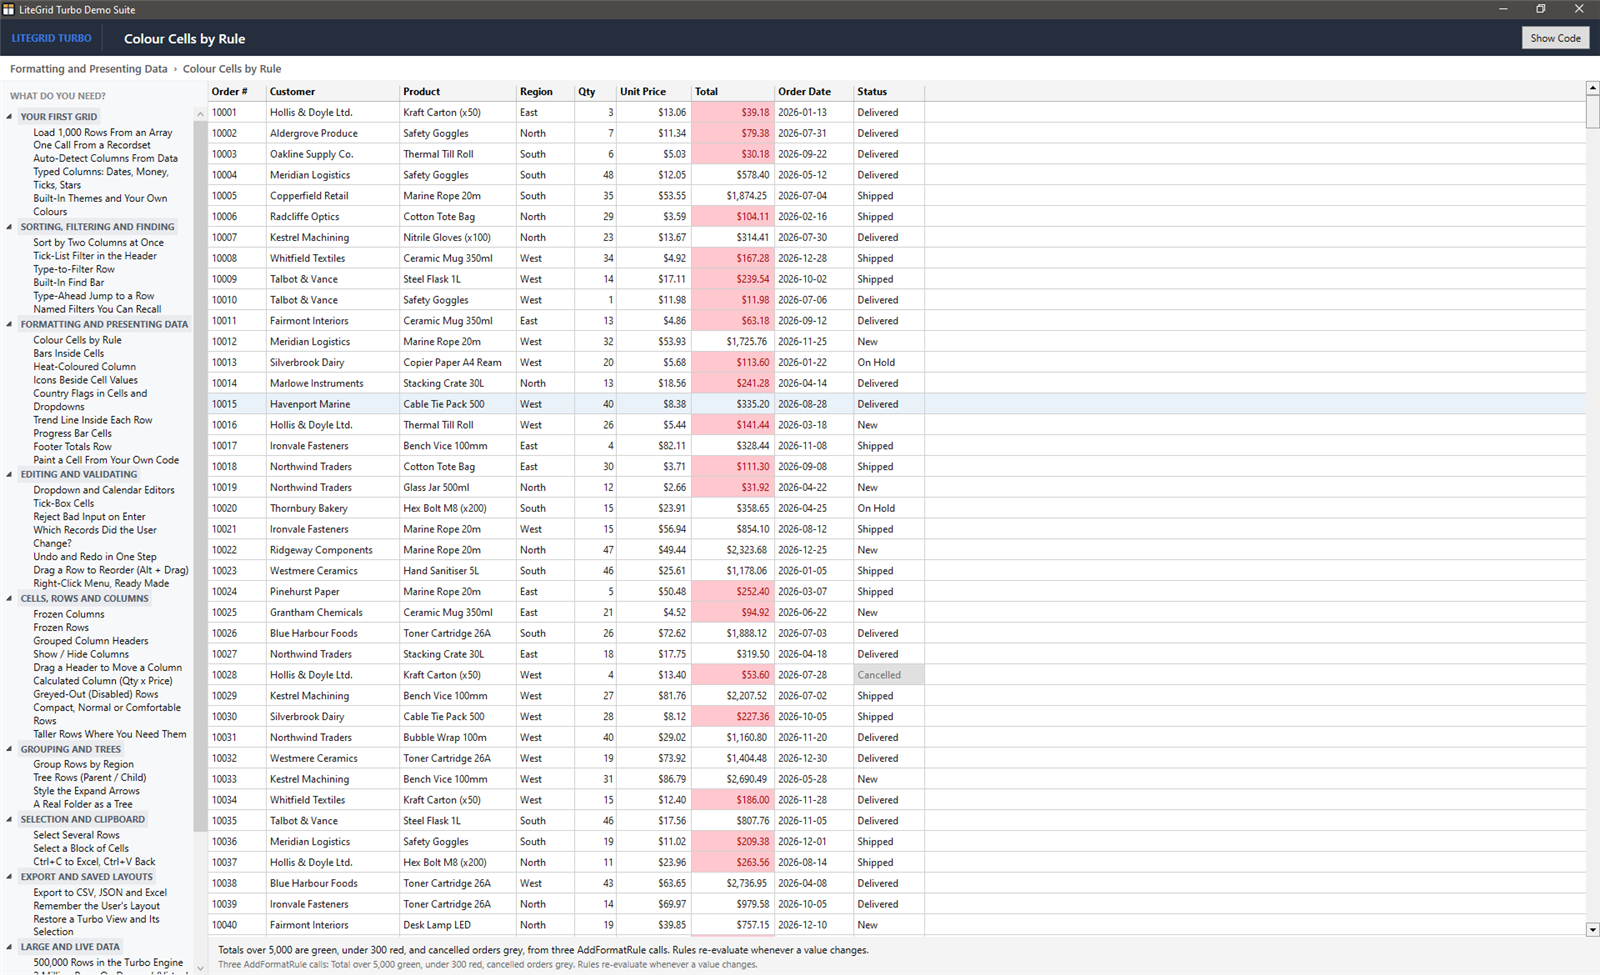Collapse FORMATTING AND PRESENTING DATA section
This screenshot has height=975, width=1600.
(9, 324)
